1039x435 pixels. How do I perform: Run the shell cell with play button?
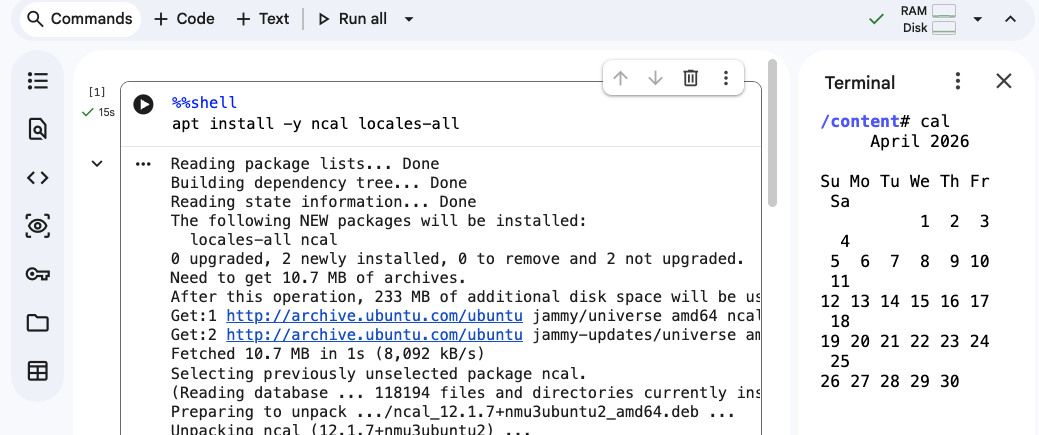tap(143, 104)
